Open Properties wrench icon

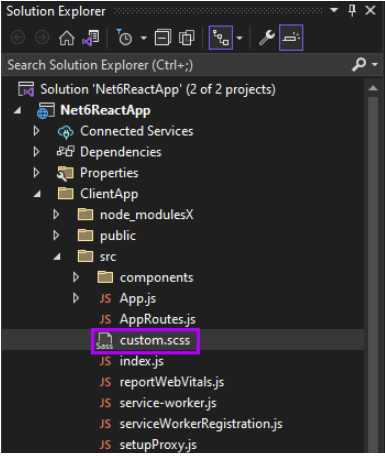click(267, 38)
